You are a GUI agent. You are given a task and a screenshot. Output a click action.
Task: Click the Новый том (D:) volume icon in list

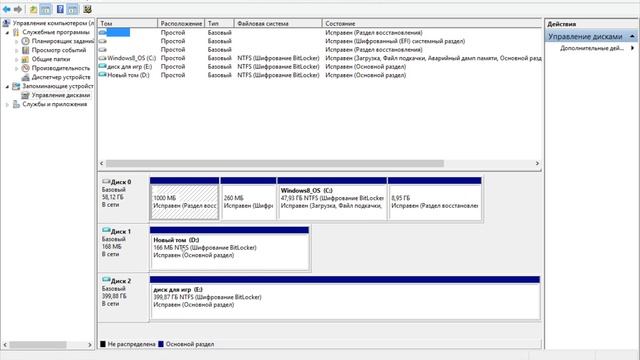tap(102, 75)
